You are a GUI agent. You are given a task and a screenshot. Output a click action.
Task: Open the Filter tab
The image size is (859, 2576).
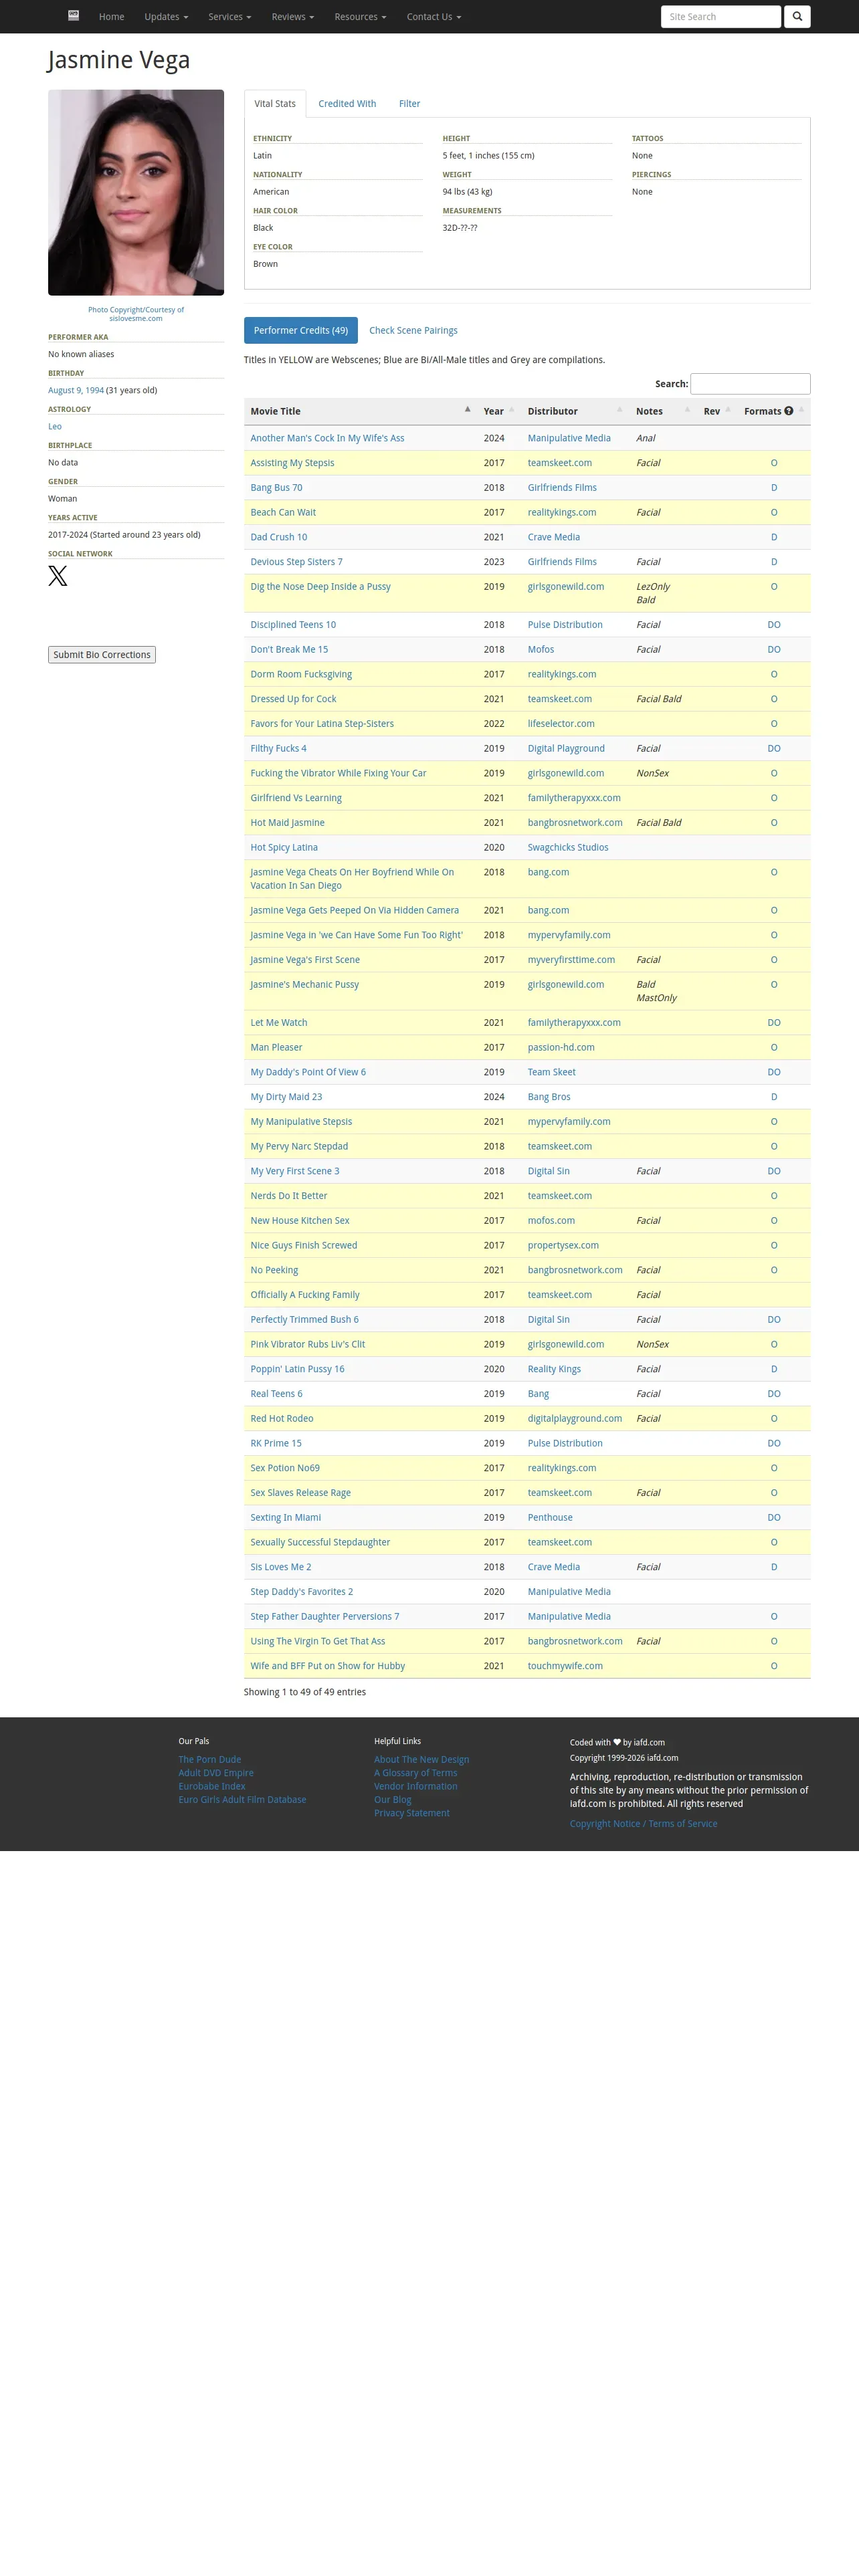tap(409, 104)
